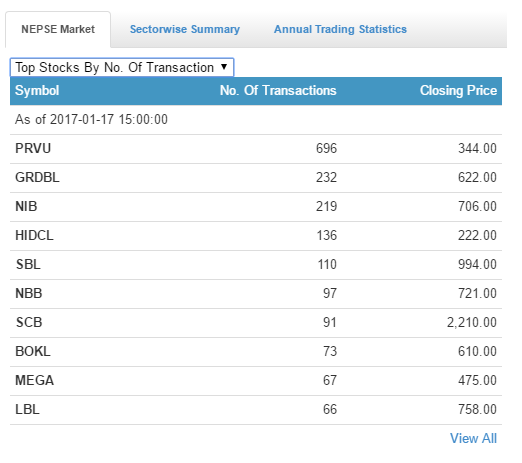Click the 706.00 closing price for NIB

477,207
